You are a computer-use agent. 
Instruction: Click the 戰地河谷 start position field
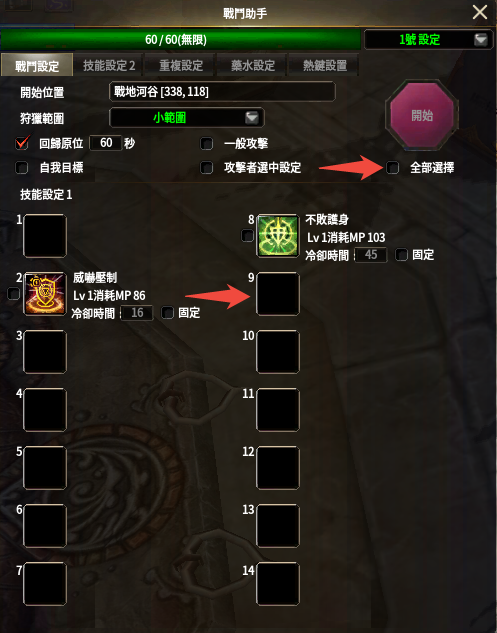(222, 92)
